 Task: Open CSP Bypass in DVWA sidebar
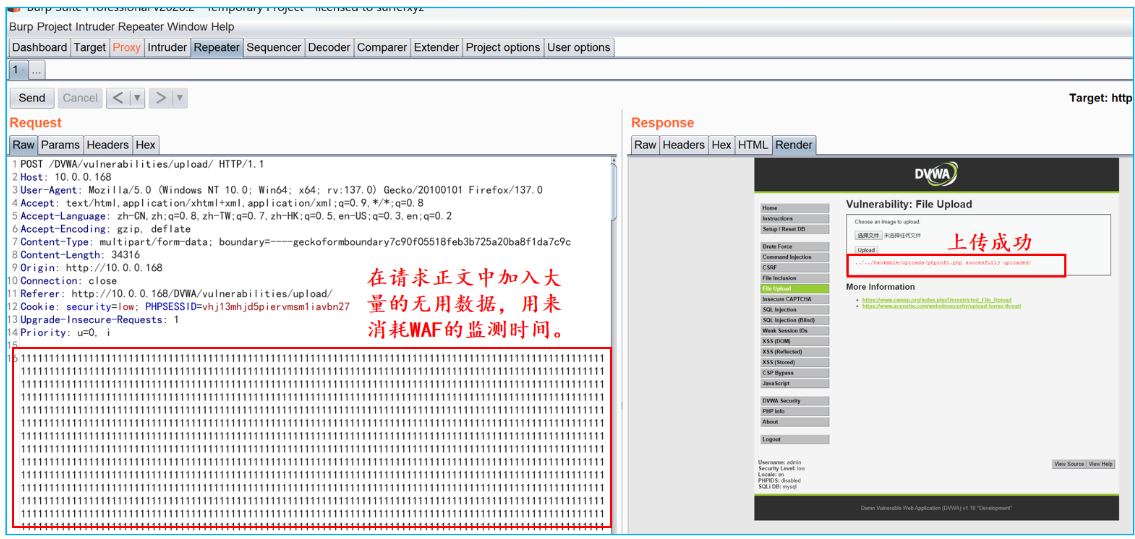795,373
